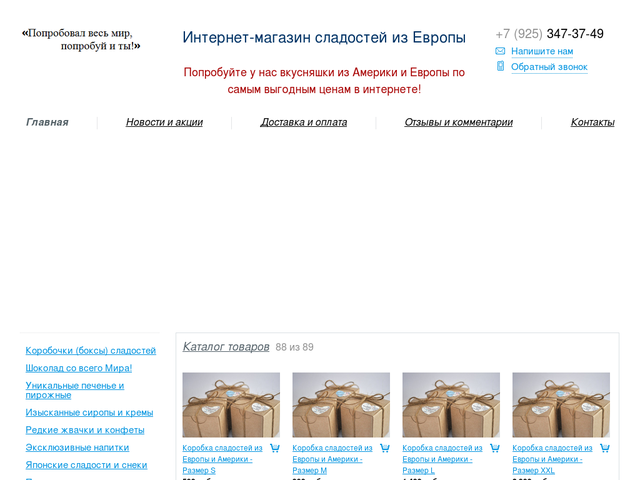Image resolution: width=640 pixels, height=480 pixels.
Task: Add Размер L box to cart
Action: coord(495,448)
